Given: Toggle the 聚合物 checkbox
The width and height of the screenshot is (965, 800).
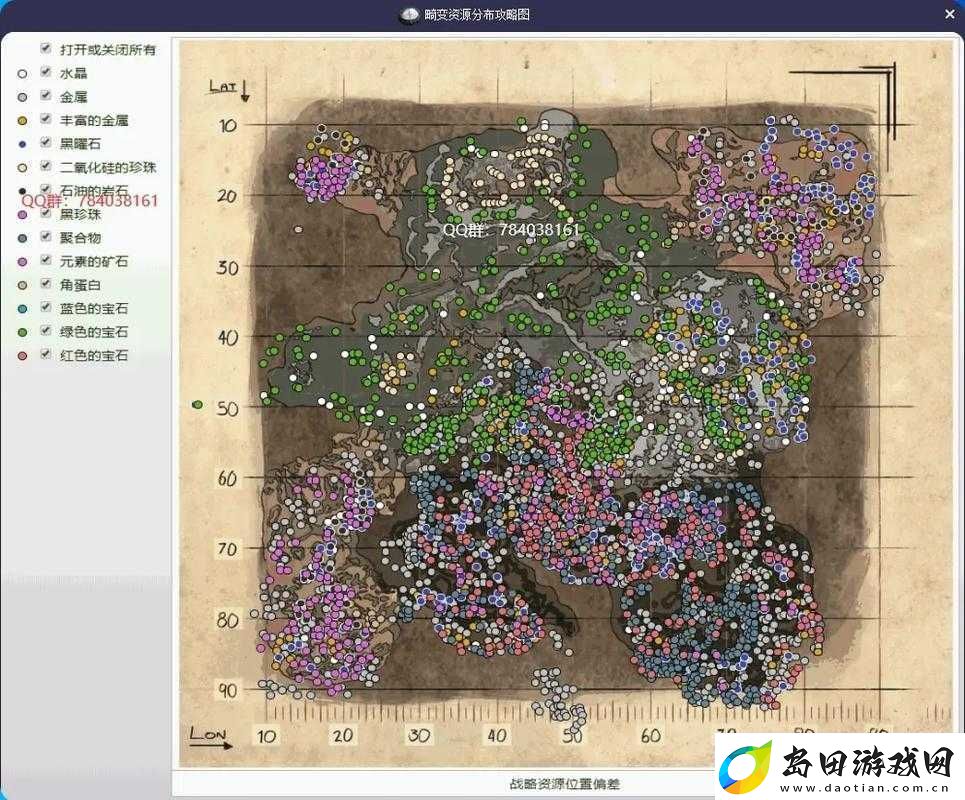Looking at the screenshot, I should 46,236.
